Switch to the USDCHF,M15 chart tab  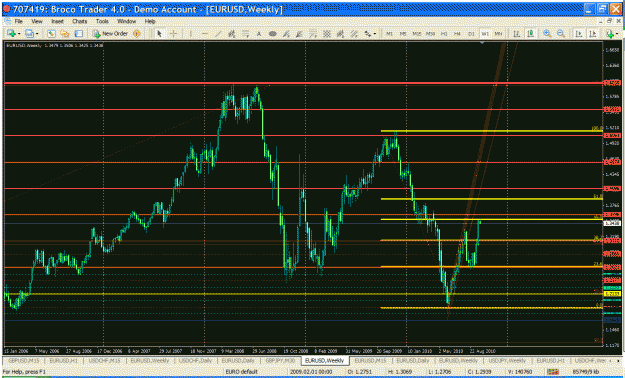(105, 360)
